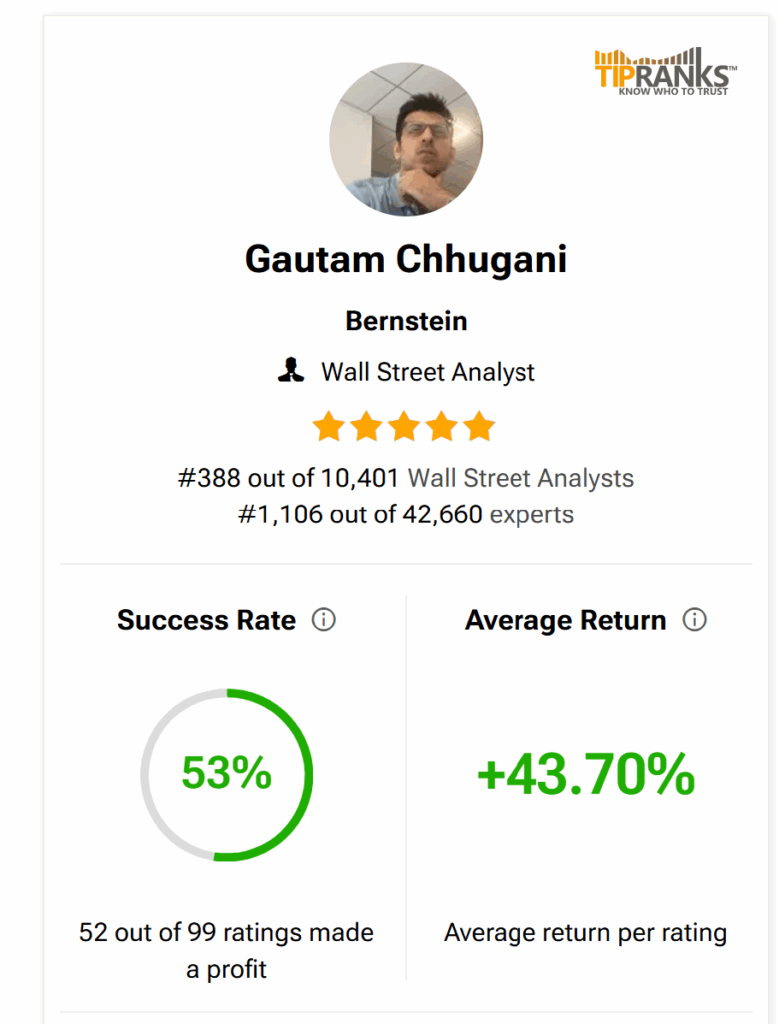The image size is (779, 1024).
Task: Open the Wall Street Analysts ranking link
Action: tap(520, 478)
